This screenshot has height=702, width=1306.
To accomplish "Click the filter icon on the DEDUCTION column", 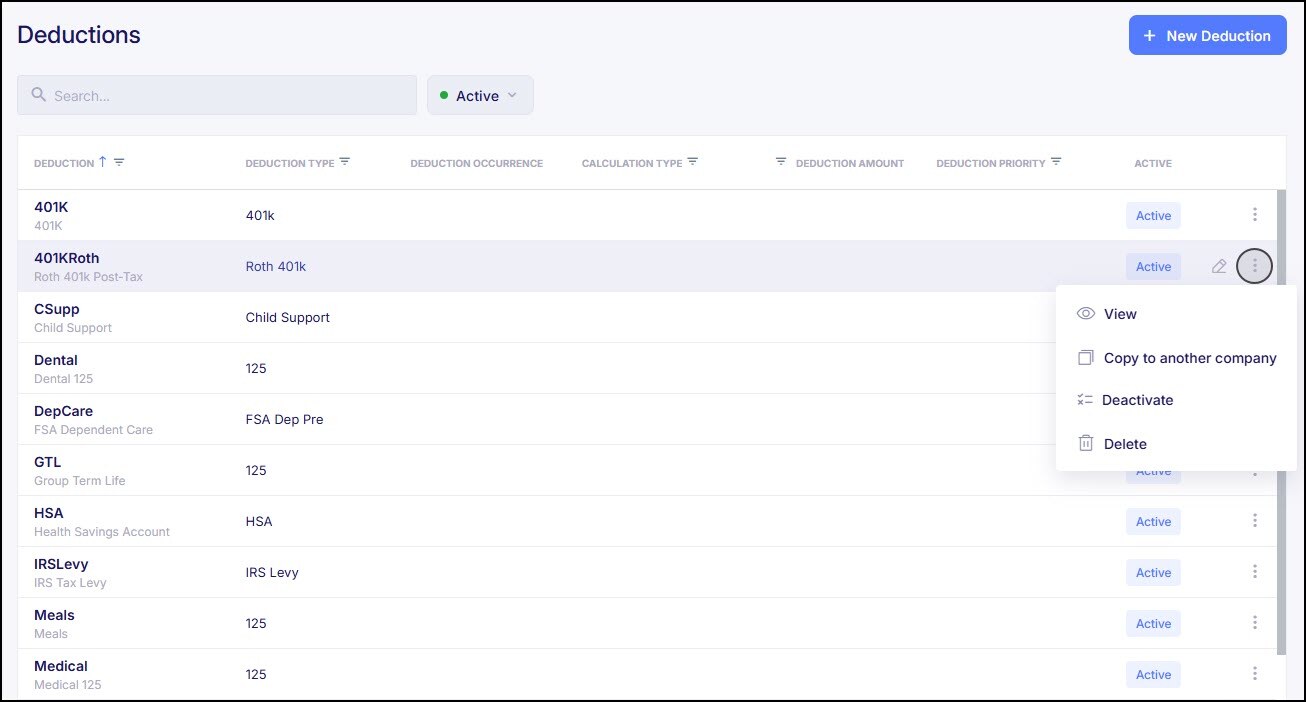I will coord(119,161).
